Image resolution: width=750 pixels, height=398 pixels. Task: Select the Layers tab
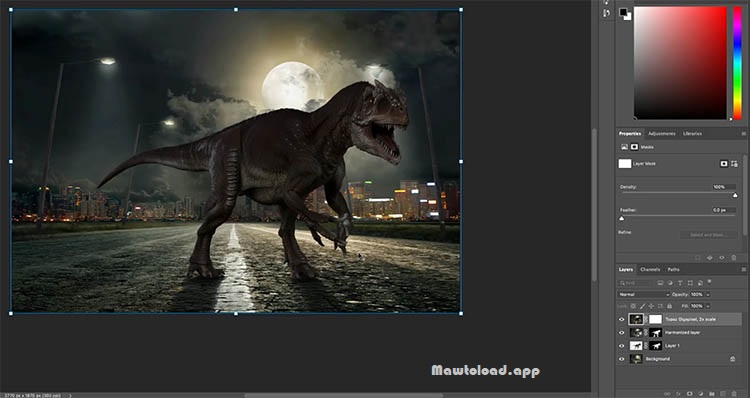(626, 269)
